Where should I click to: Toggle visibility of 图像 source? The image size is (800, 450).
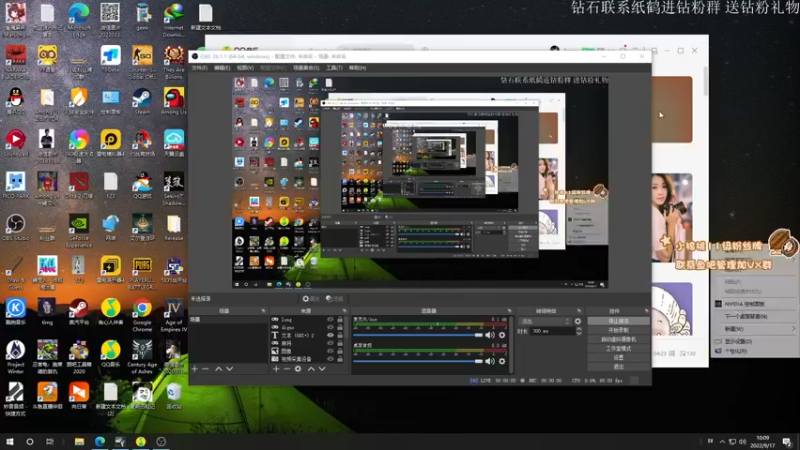pos(330,351)
